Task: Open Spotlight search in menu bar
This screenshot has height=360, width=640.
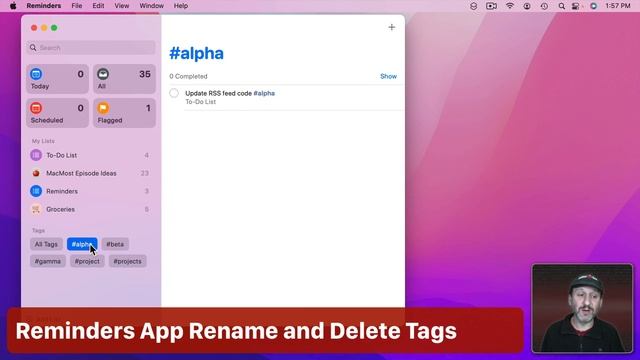Action: pos(562,6)
